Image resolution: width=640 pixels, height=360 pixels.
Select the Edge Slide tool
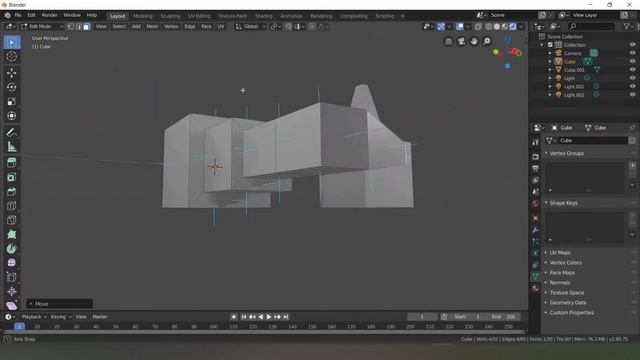[12, 277]
